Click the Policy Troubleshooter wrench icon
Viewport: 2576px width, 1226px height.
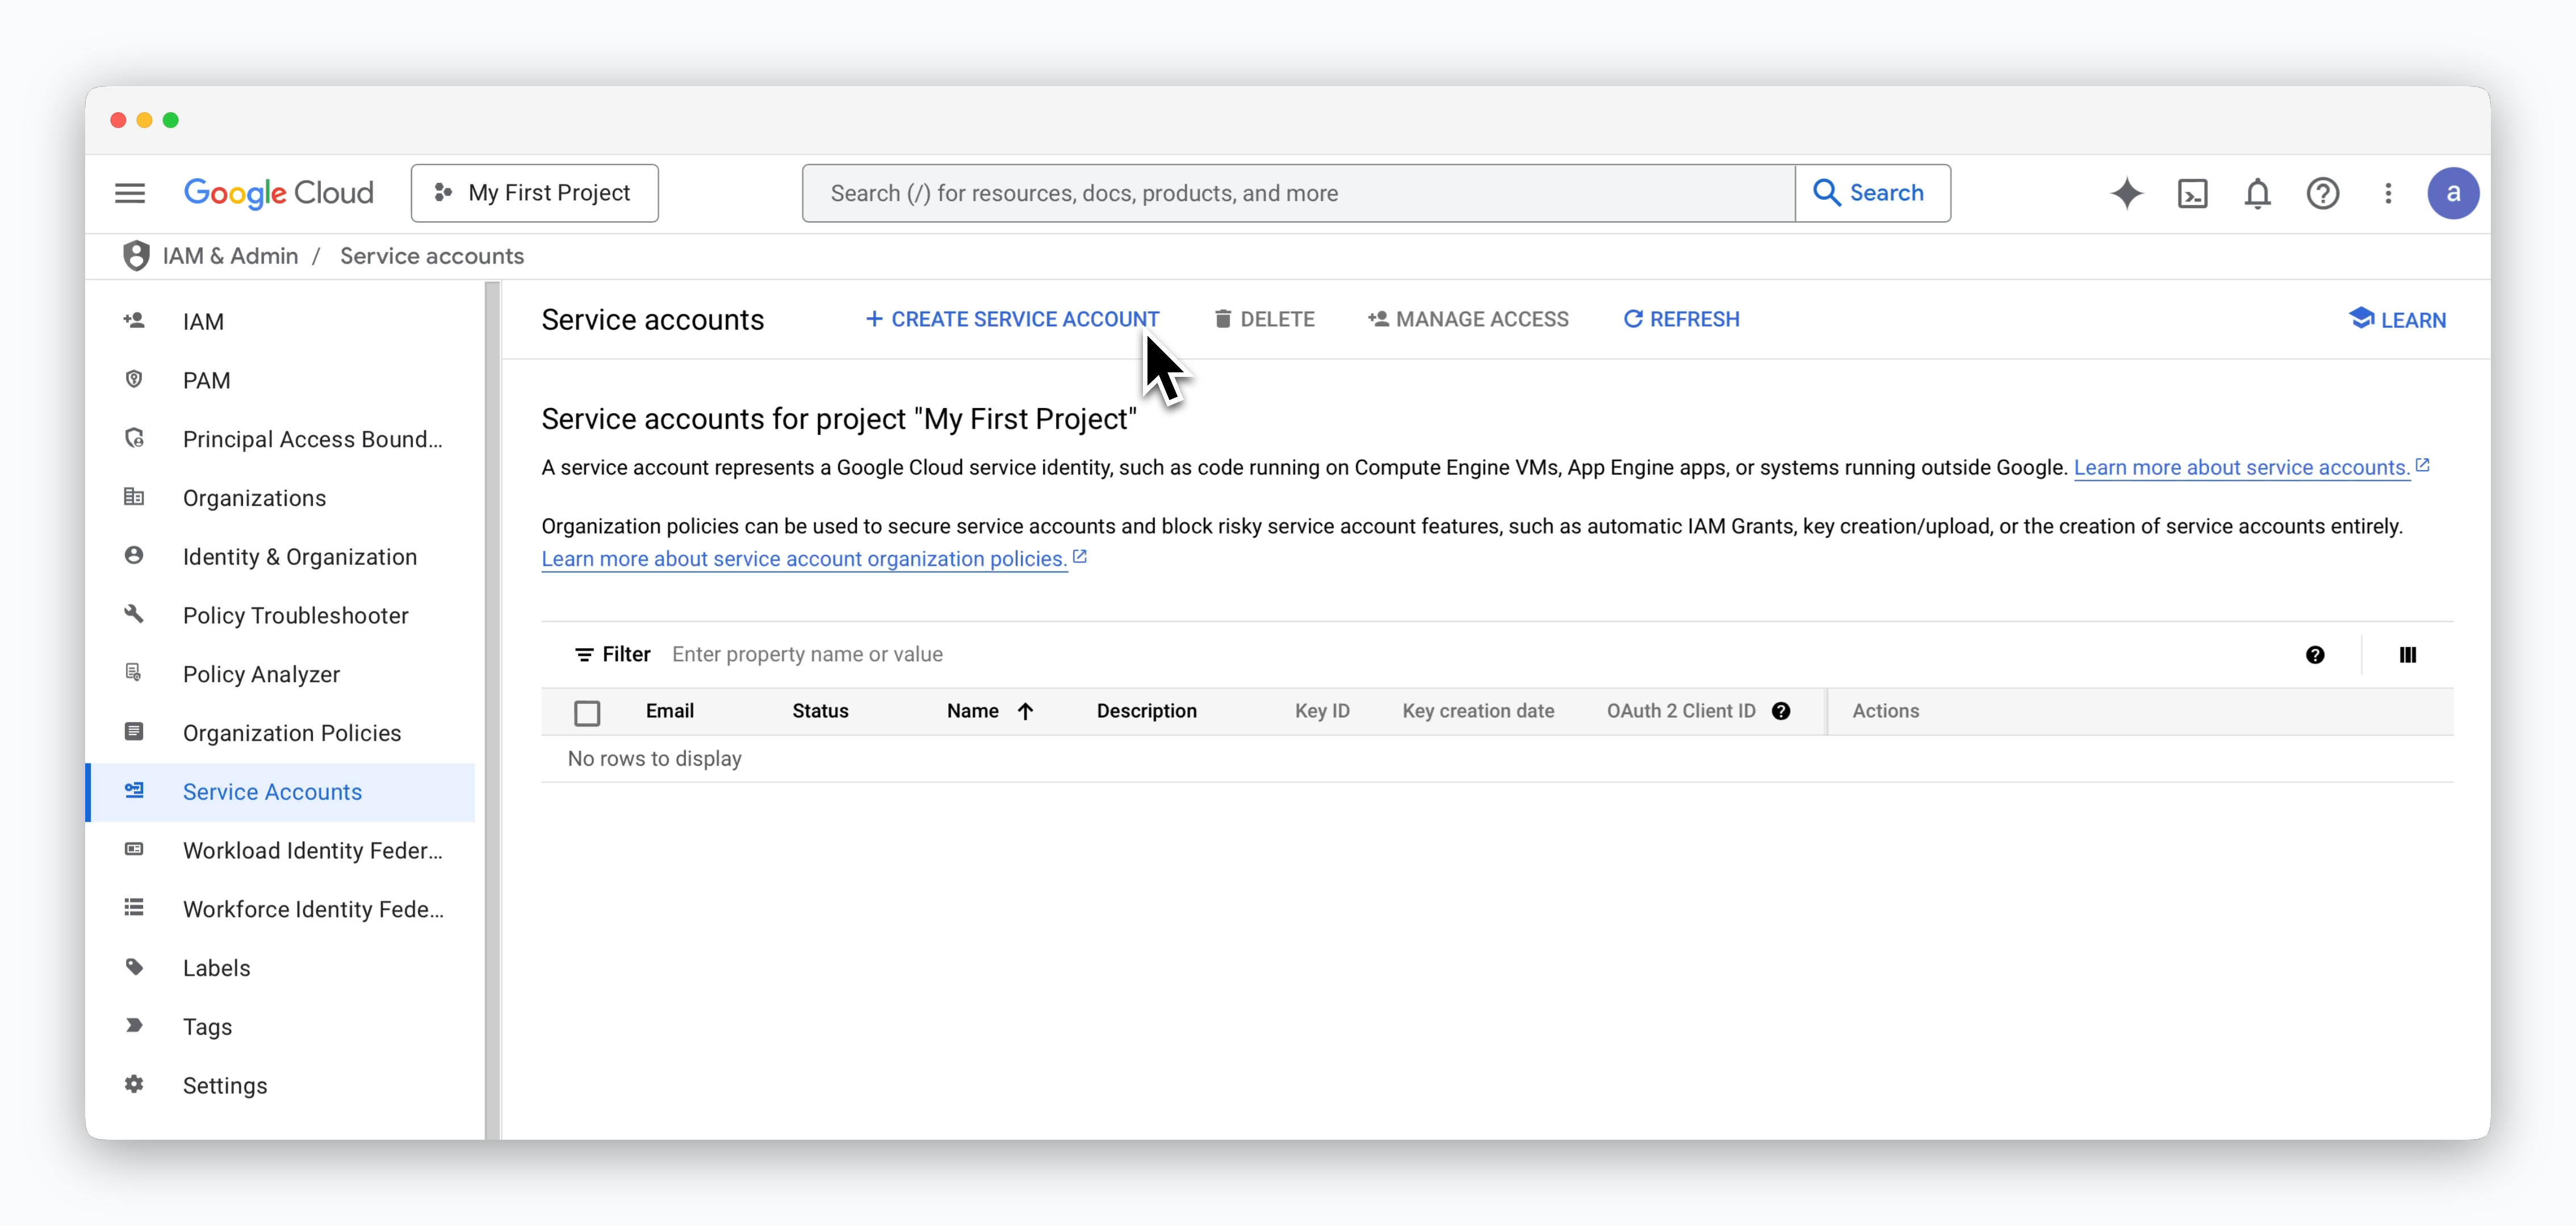[134, 614]
